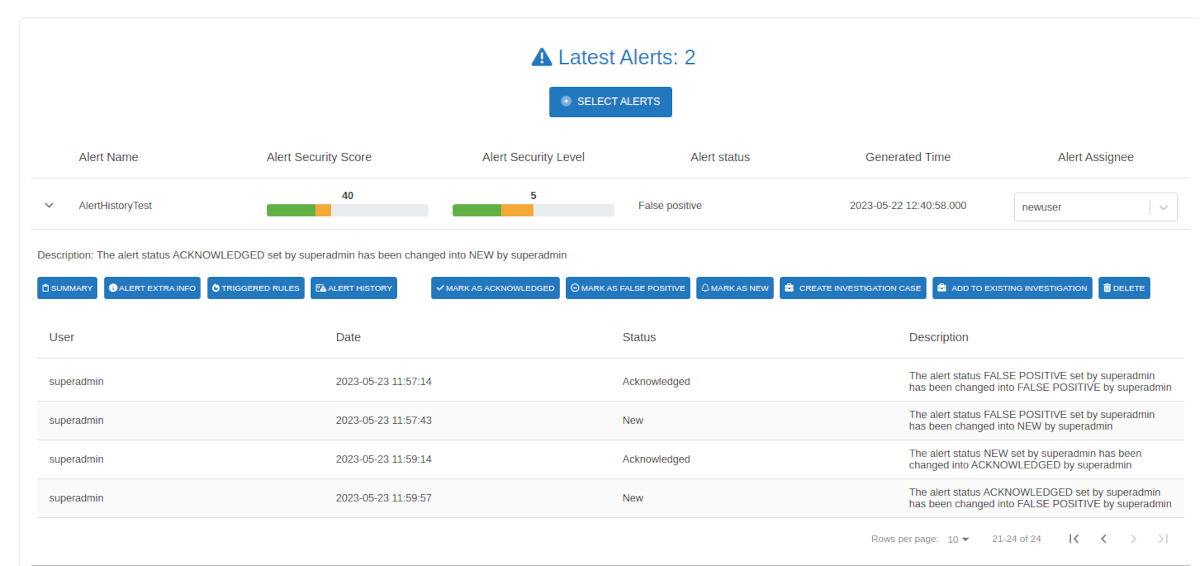Image resolution: width=1200 pixels, height=566 pixels.
Task: Click the generated time 2023-05-22 12:40:58.000
Action: 908,205
